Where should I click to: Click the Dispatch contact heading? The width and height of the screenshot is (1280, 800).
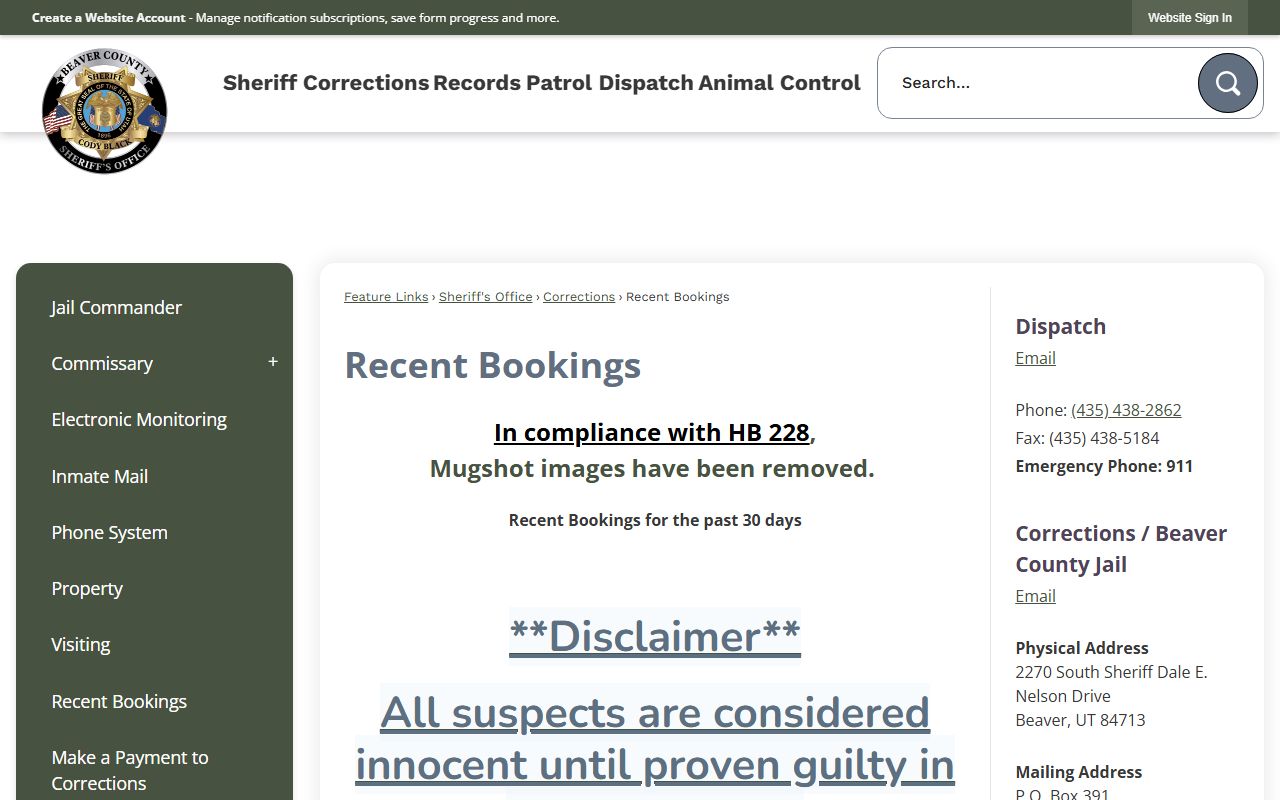point(1060,326)
